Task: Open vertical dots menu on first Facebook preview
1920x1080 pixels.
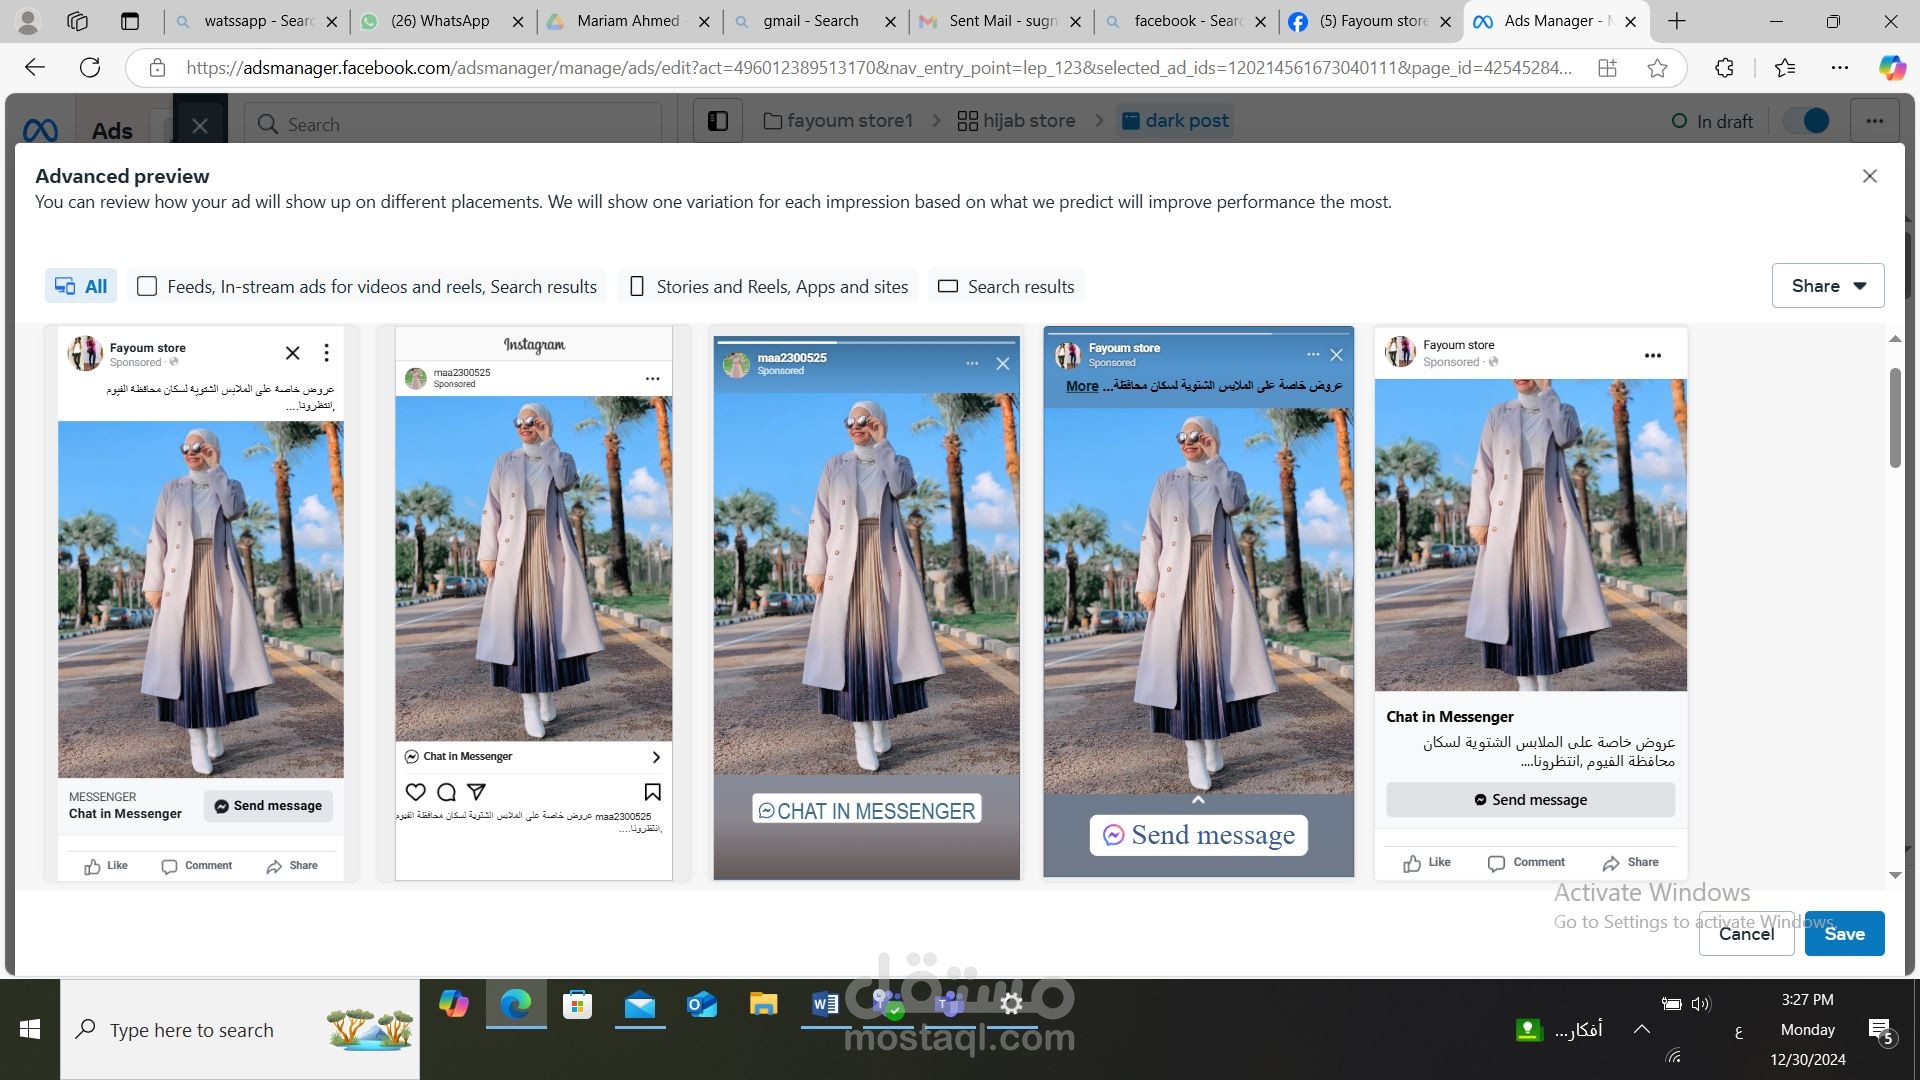Action: coord(326,353)
